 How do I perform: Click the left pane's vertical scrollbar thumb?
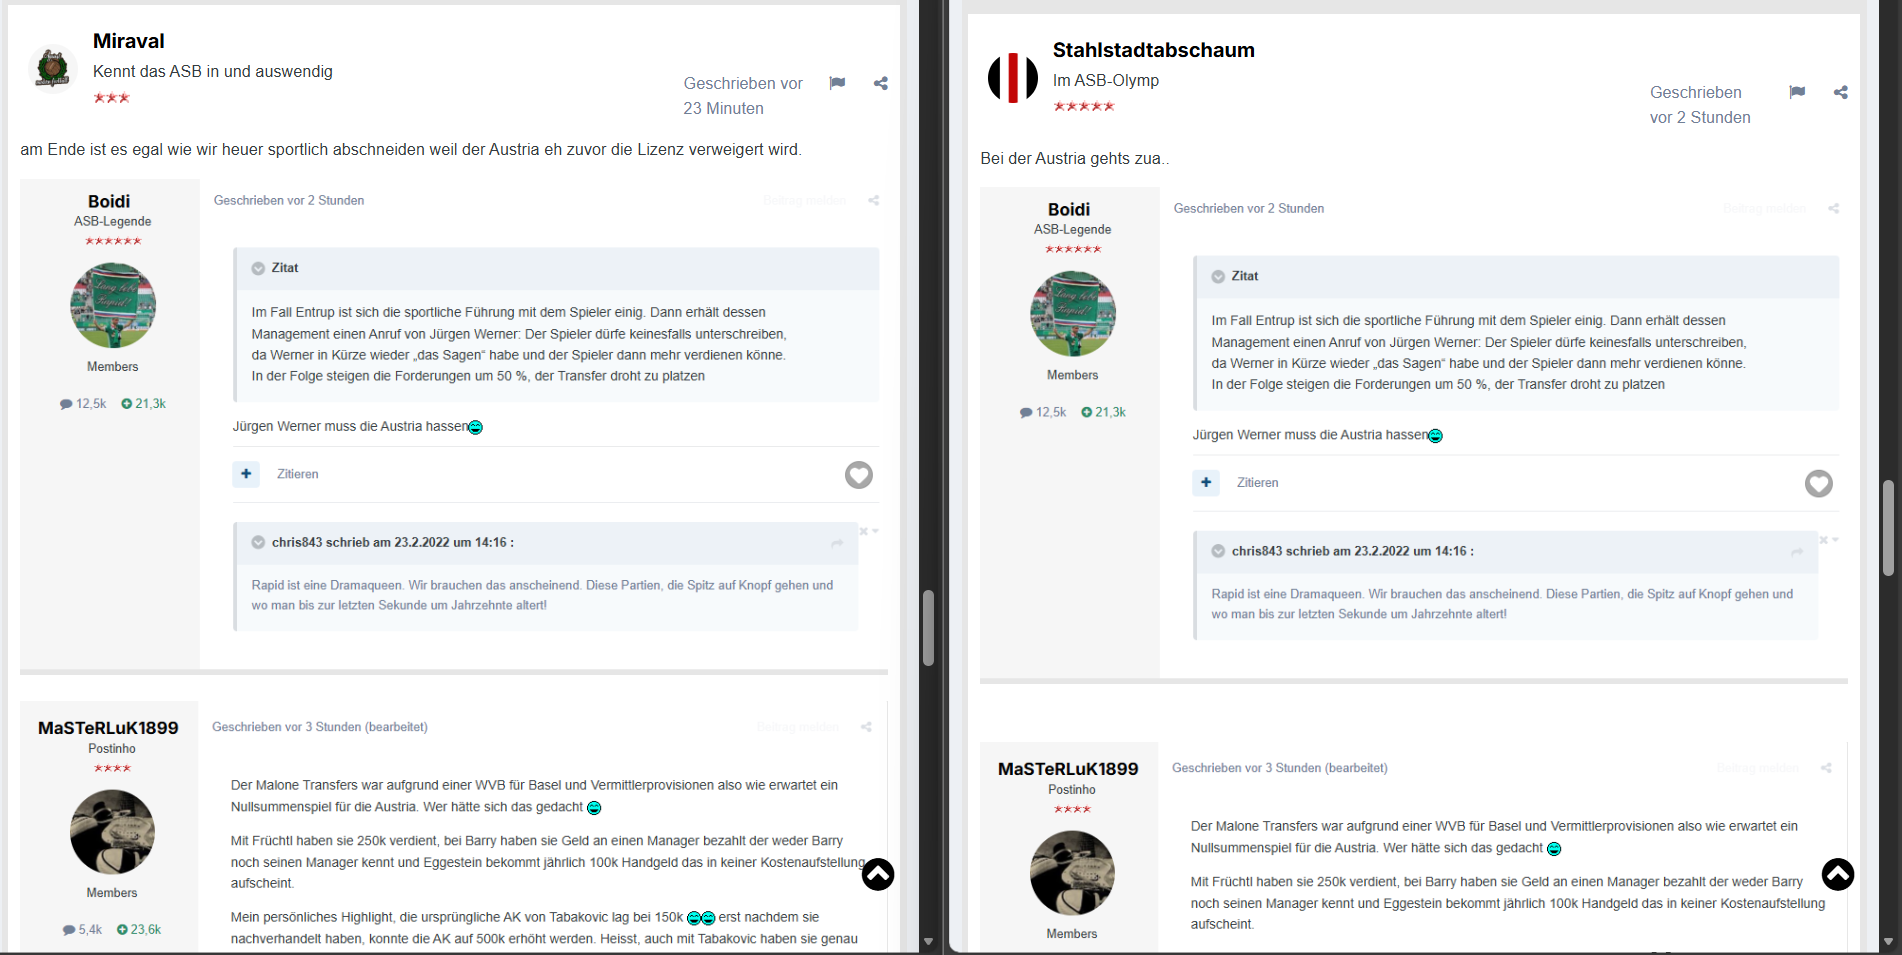[928, 628]
